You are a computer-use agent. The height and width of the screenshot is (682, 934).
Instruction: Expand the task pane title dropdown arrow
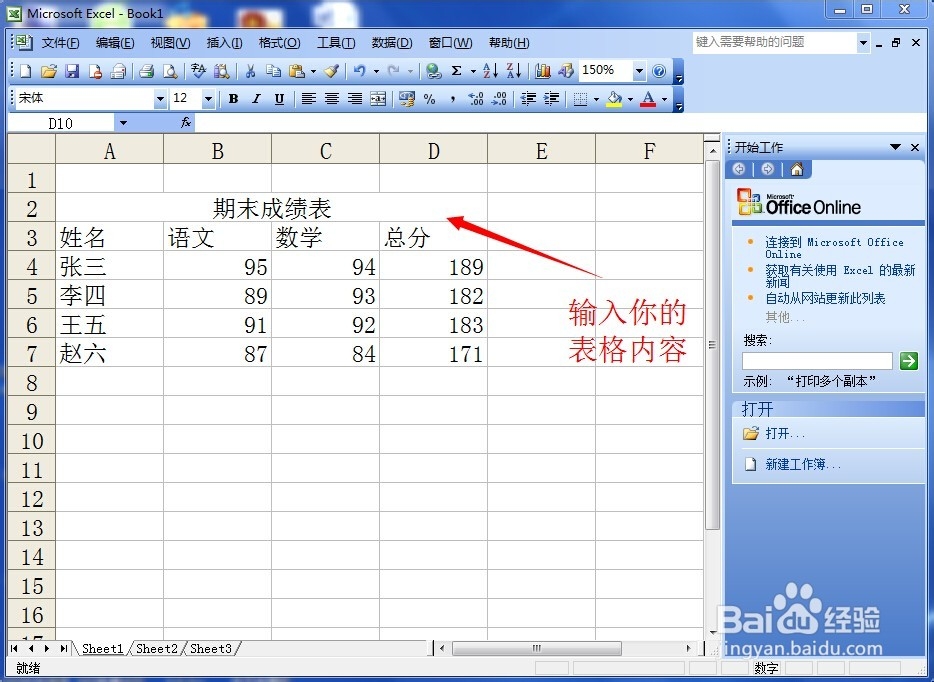[x=895, y=147]
